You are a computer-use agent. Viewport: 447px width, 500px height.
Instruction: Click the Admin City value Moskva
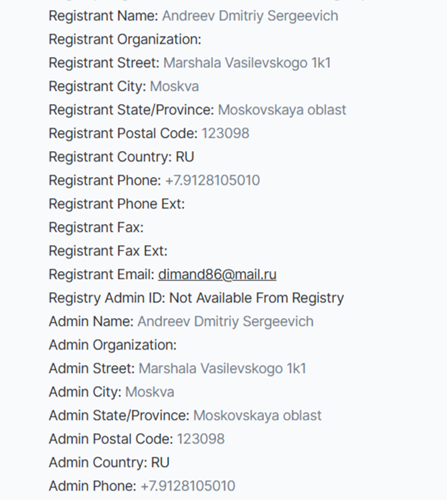pos(150,392)
